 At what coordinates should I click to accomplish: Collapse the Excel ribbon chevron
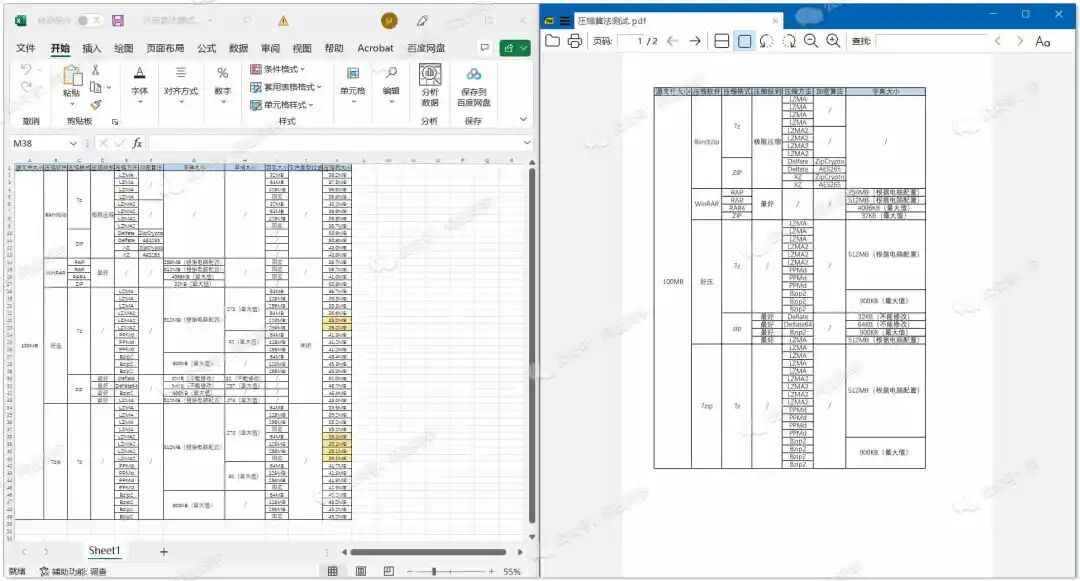point(523,120)
